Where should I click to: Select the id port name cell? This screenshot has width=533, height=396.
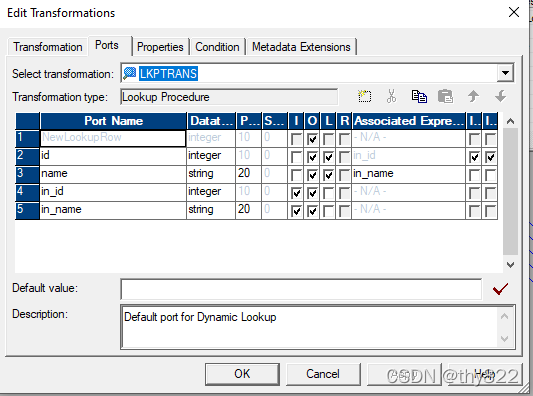113,156
